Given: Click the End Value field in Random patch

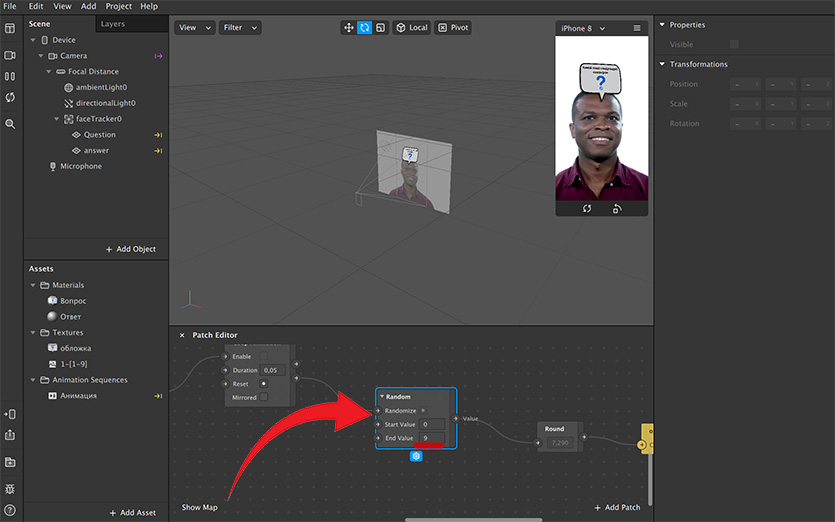Looking at the screenshot, I should click(x=432, y=438).
